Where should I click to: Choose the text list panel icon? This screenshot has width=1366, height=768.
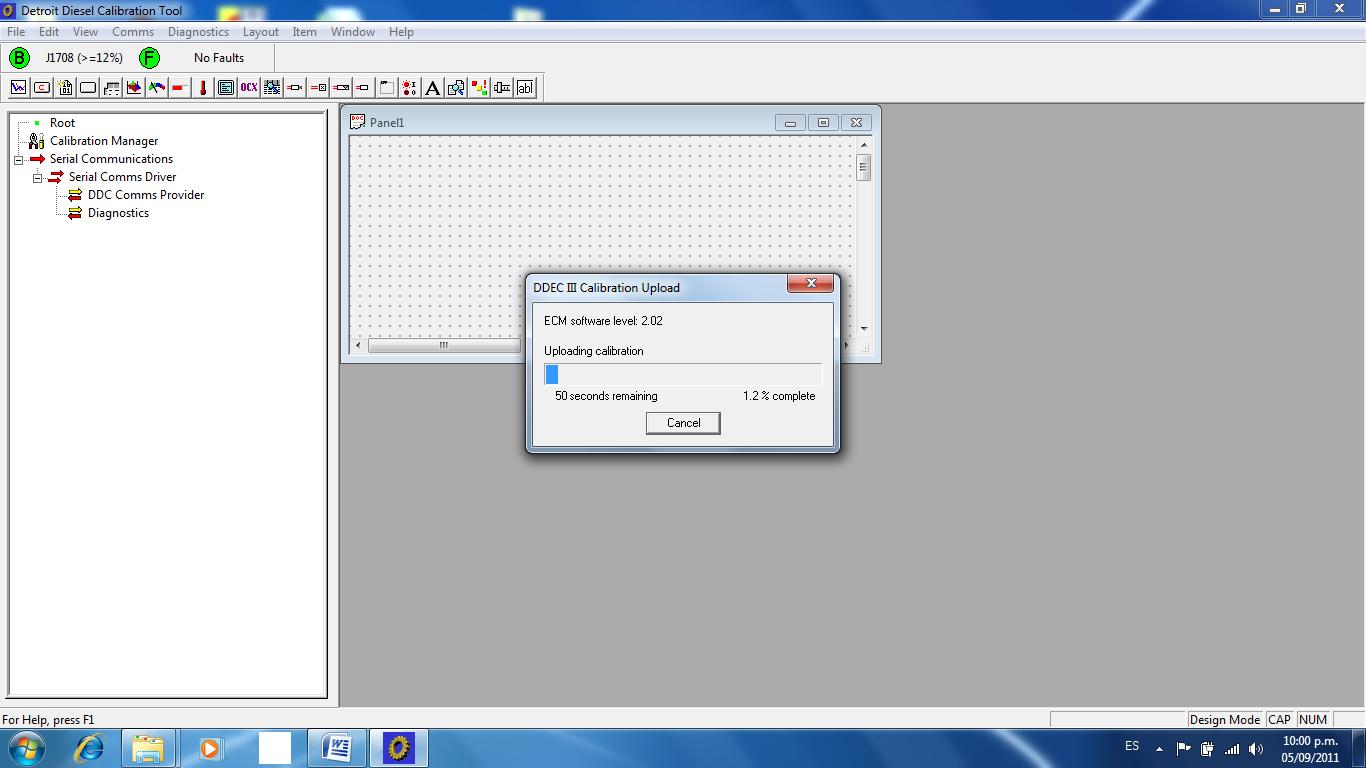tap(226, 88)
